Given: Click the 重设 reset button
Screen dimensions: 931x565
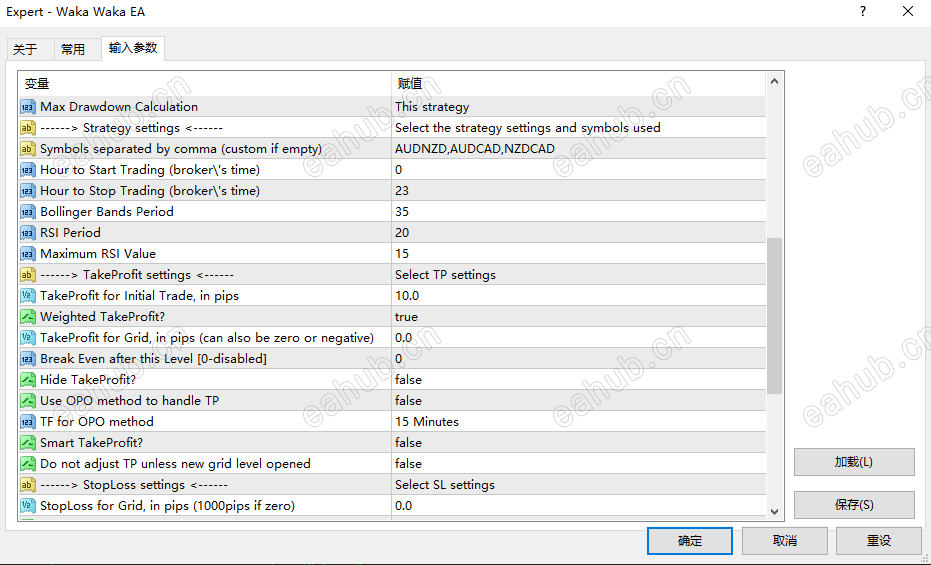Looking at the screenshot, I should (879, 541).
